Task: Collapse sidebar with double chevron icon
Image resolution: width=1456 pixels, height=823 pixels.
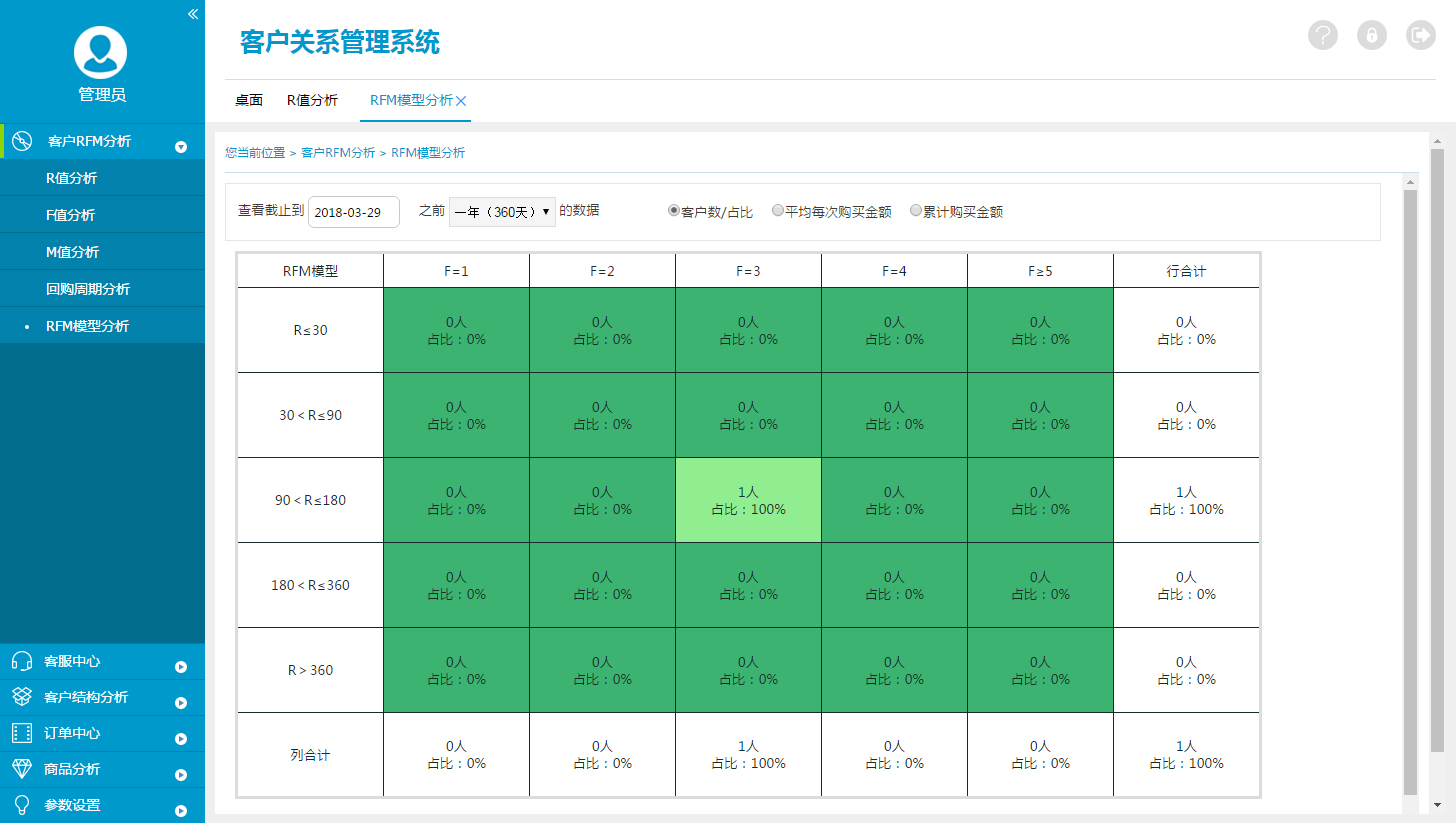Action: (x=193, y=13)
